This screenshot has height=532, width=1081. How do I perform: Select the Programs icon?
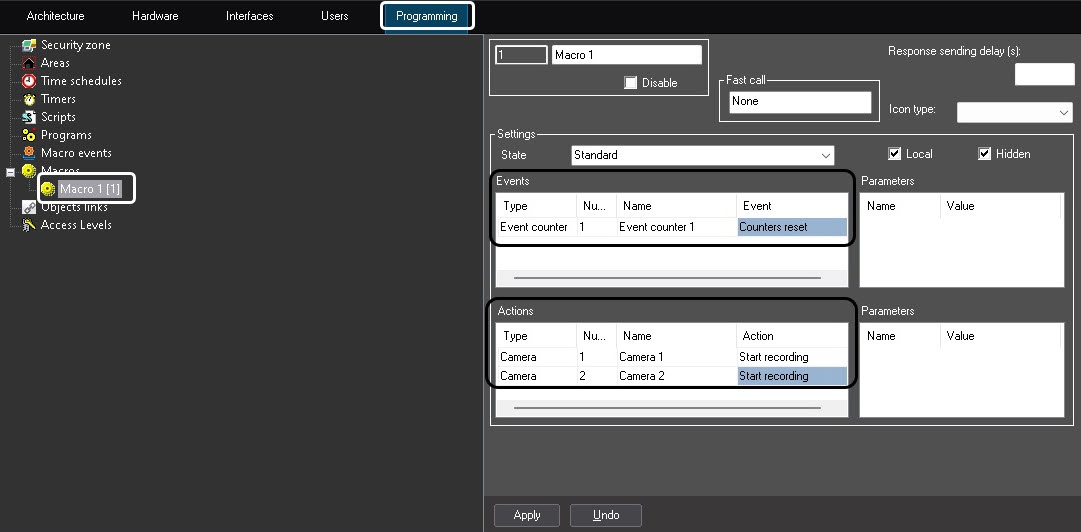[29, 135]
